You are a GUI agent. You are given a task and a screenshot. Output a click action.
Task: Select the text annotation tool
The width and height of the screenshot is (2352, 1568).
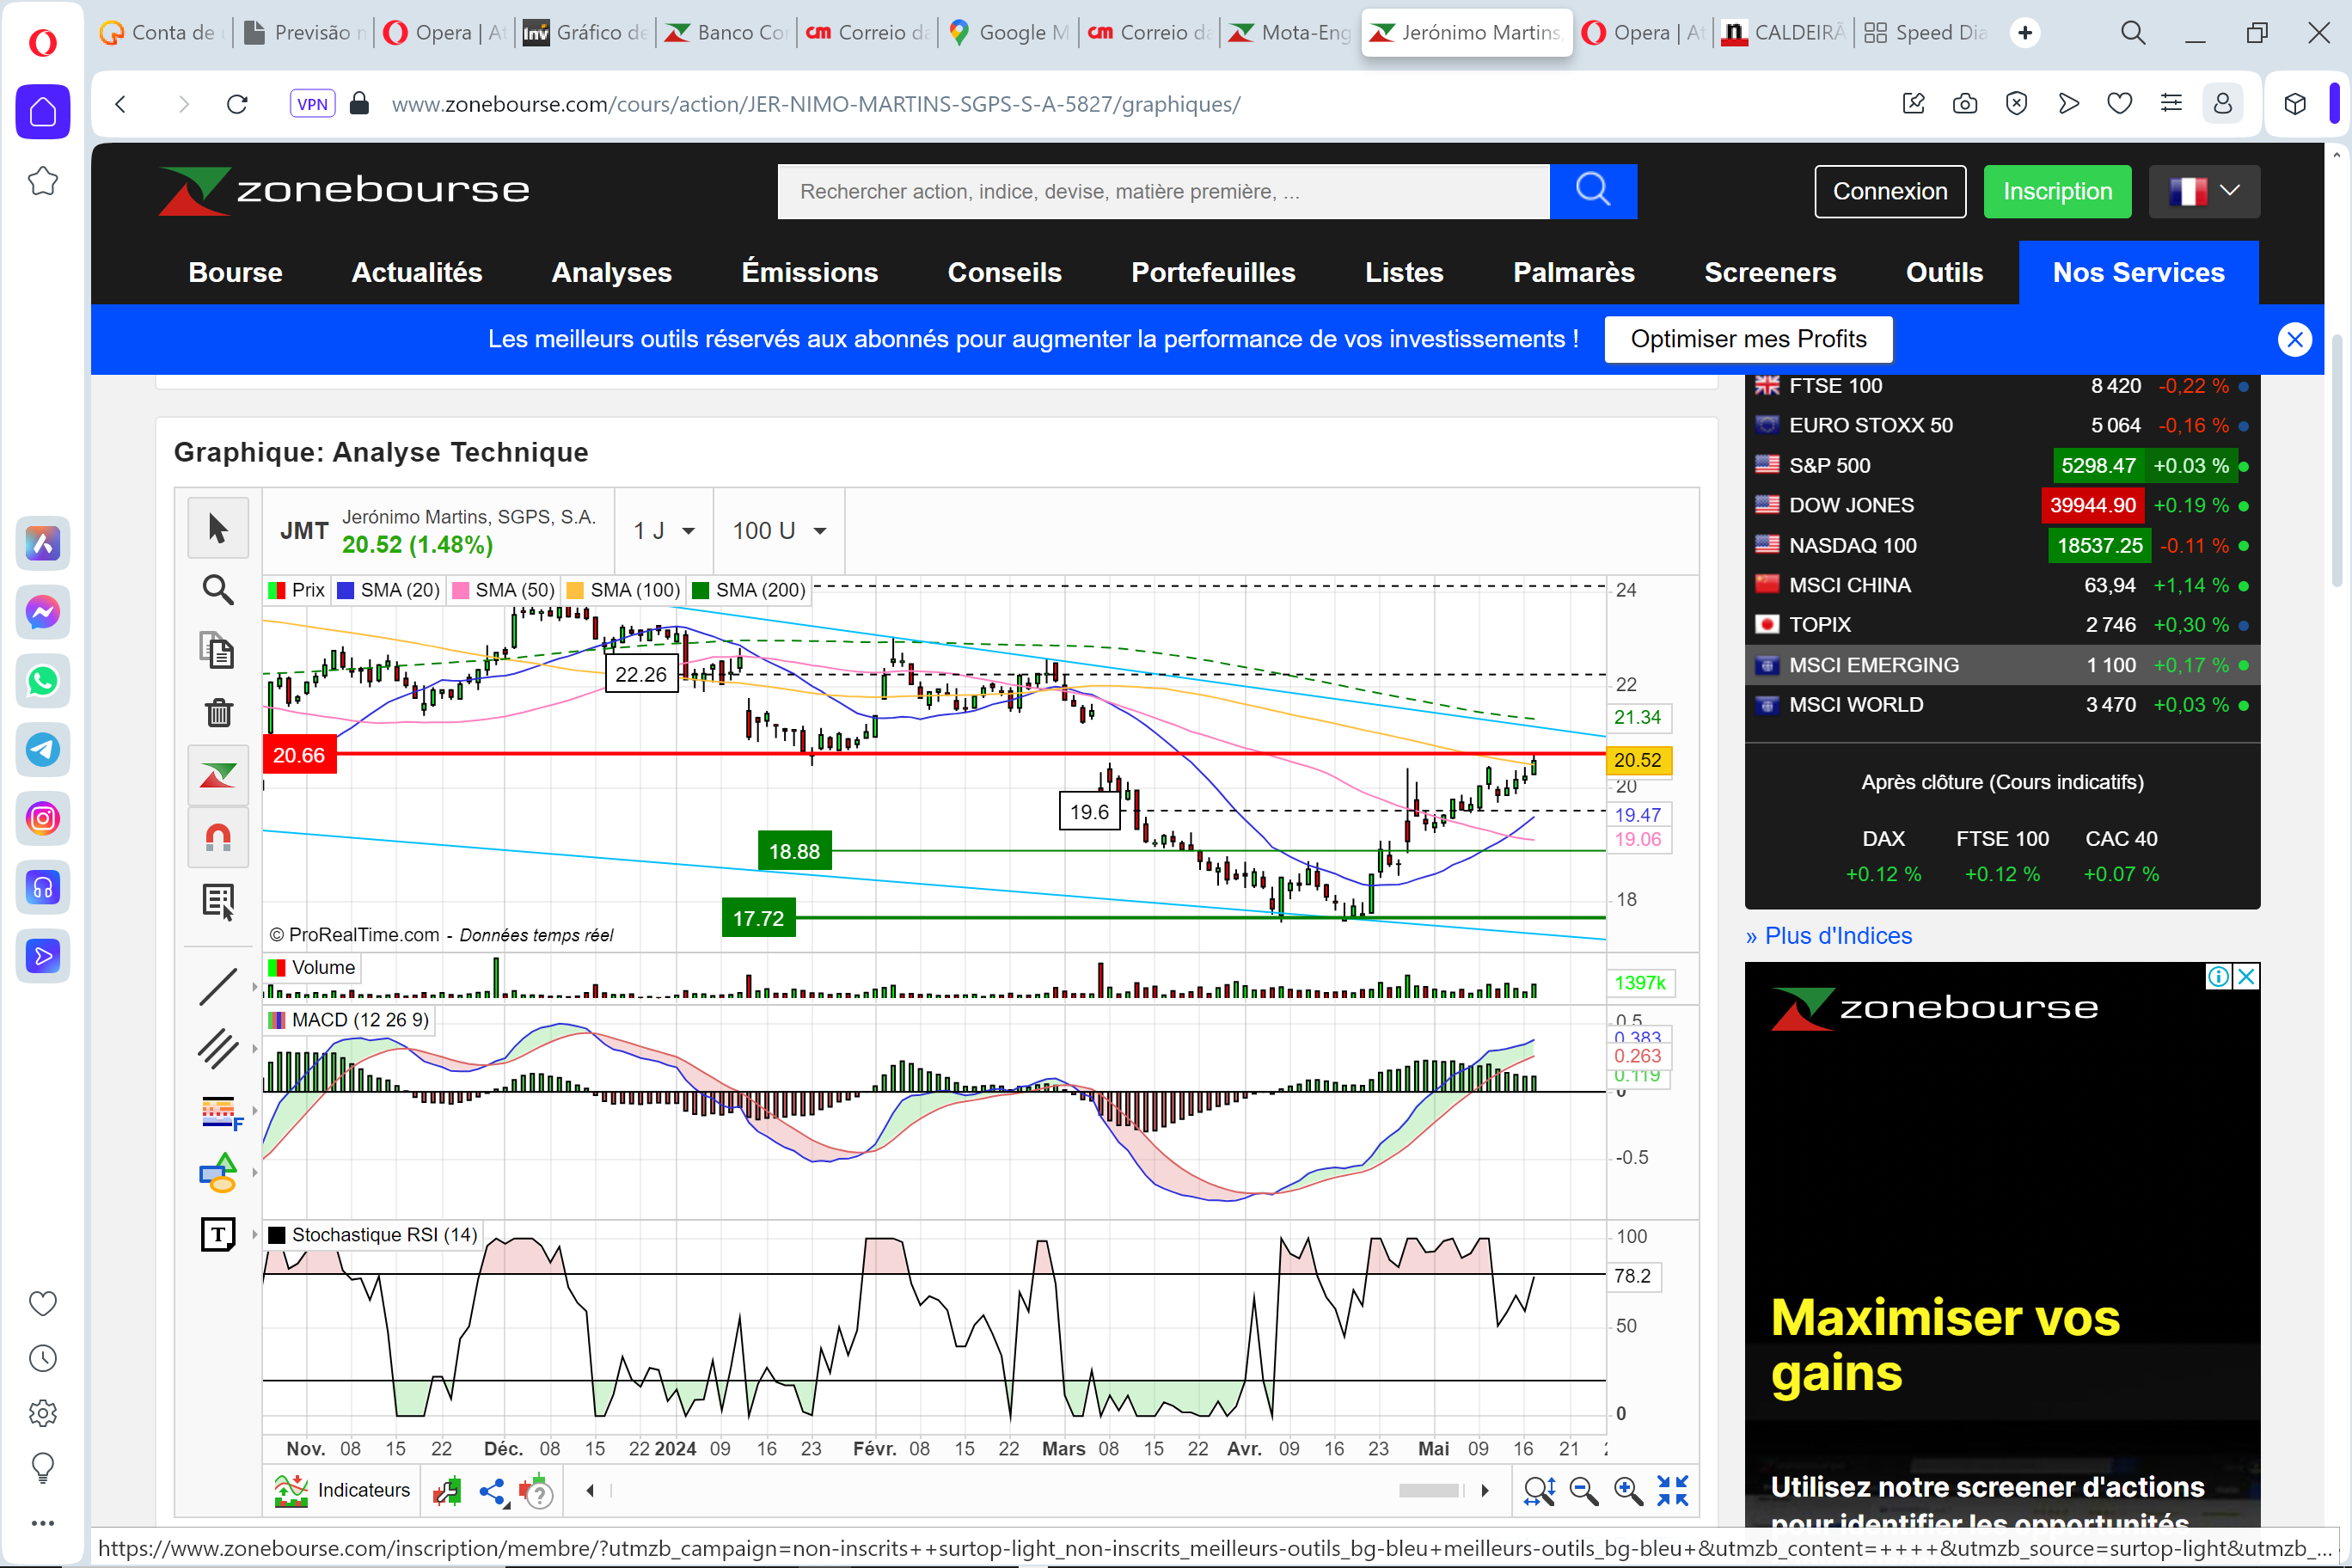[x=218, y=1234]
